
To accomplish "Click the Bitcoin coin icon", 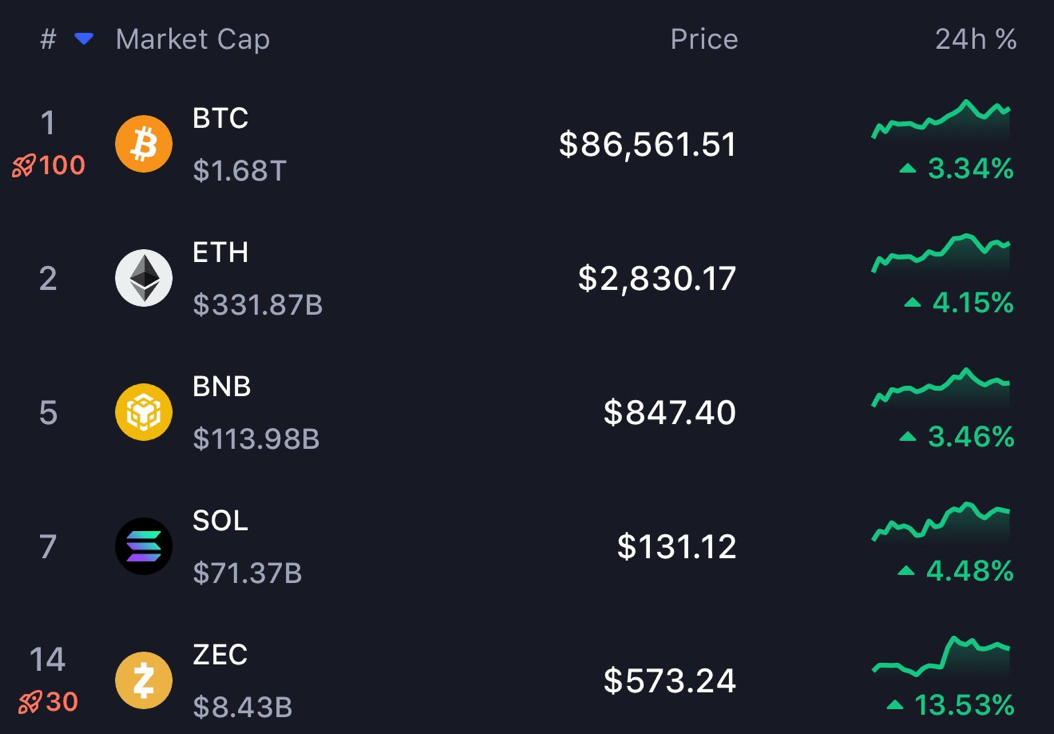I will point(144,144).
